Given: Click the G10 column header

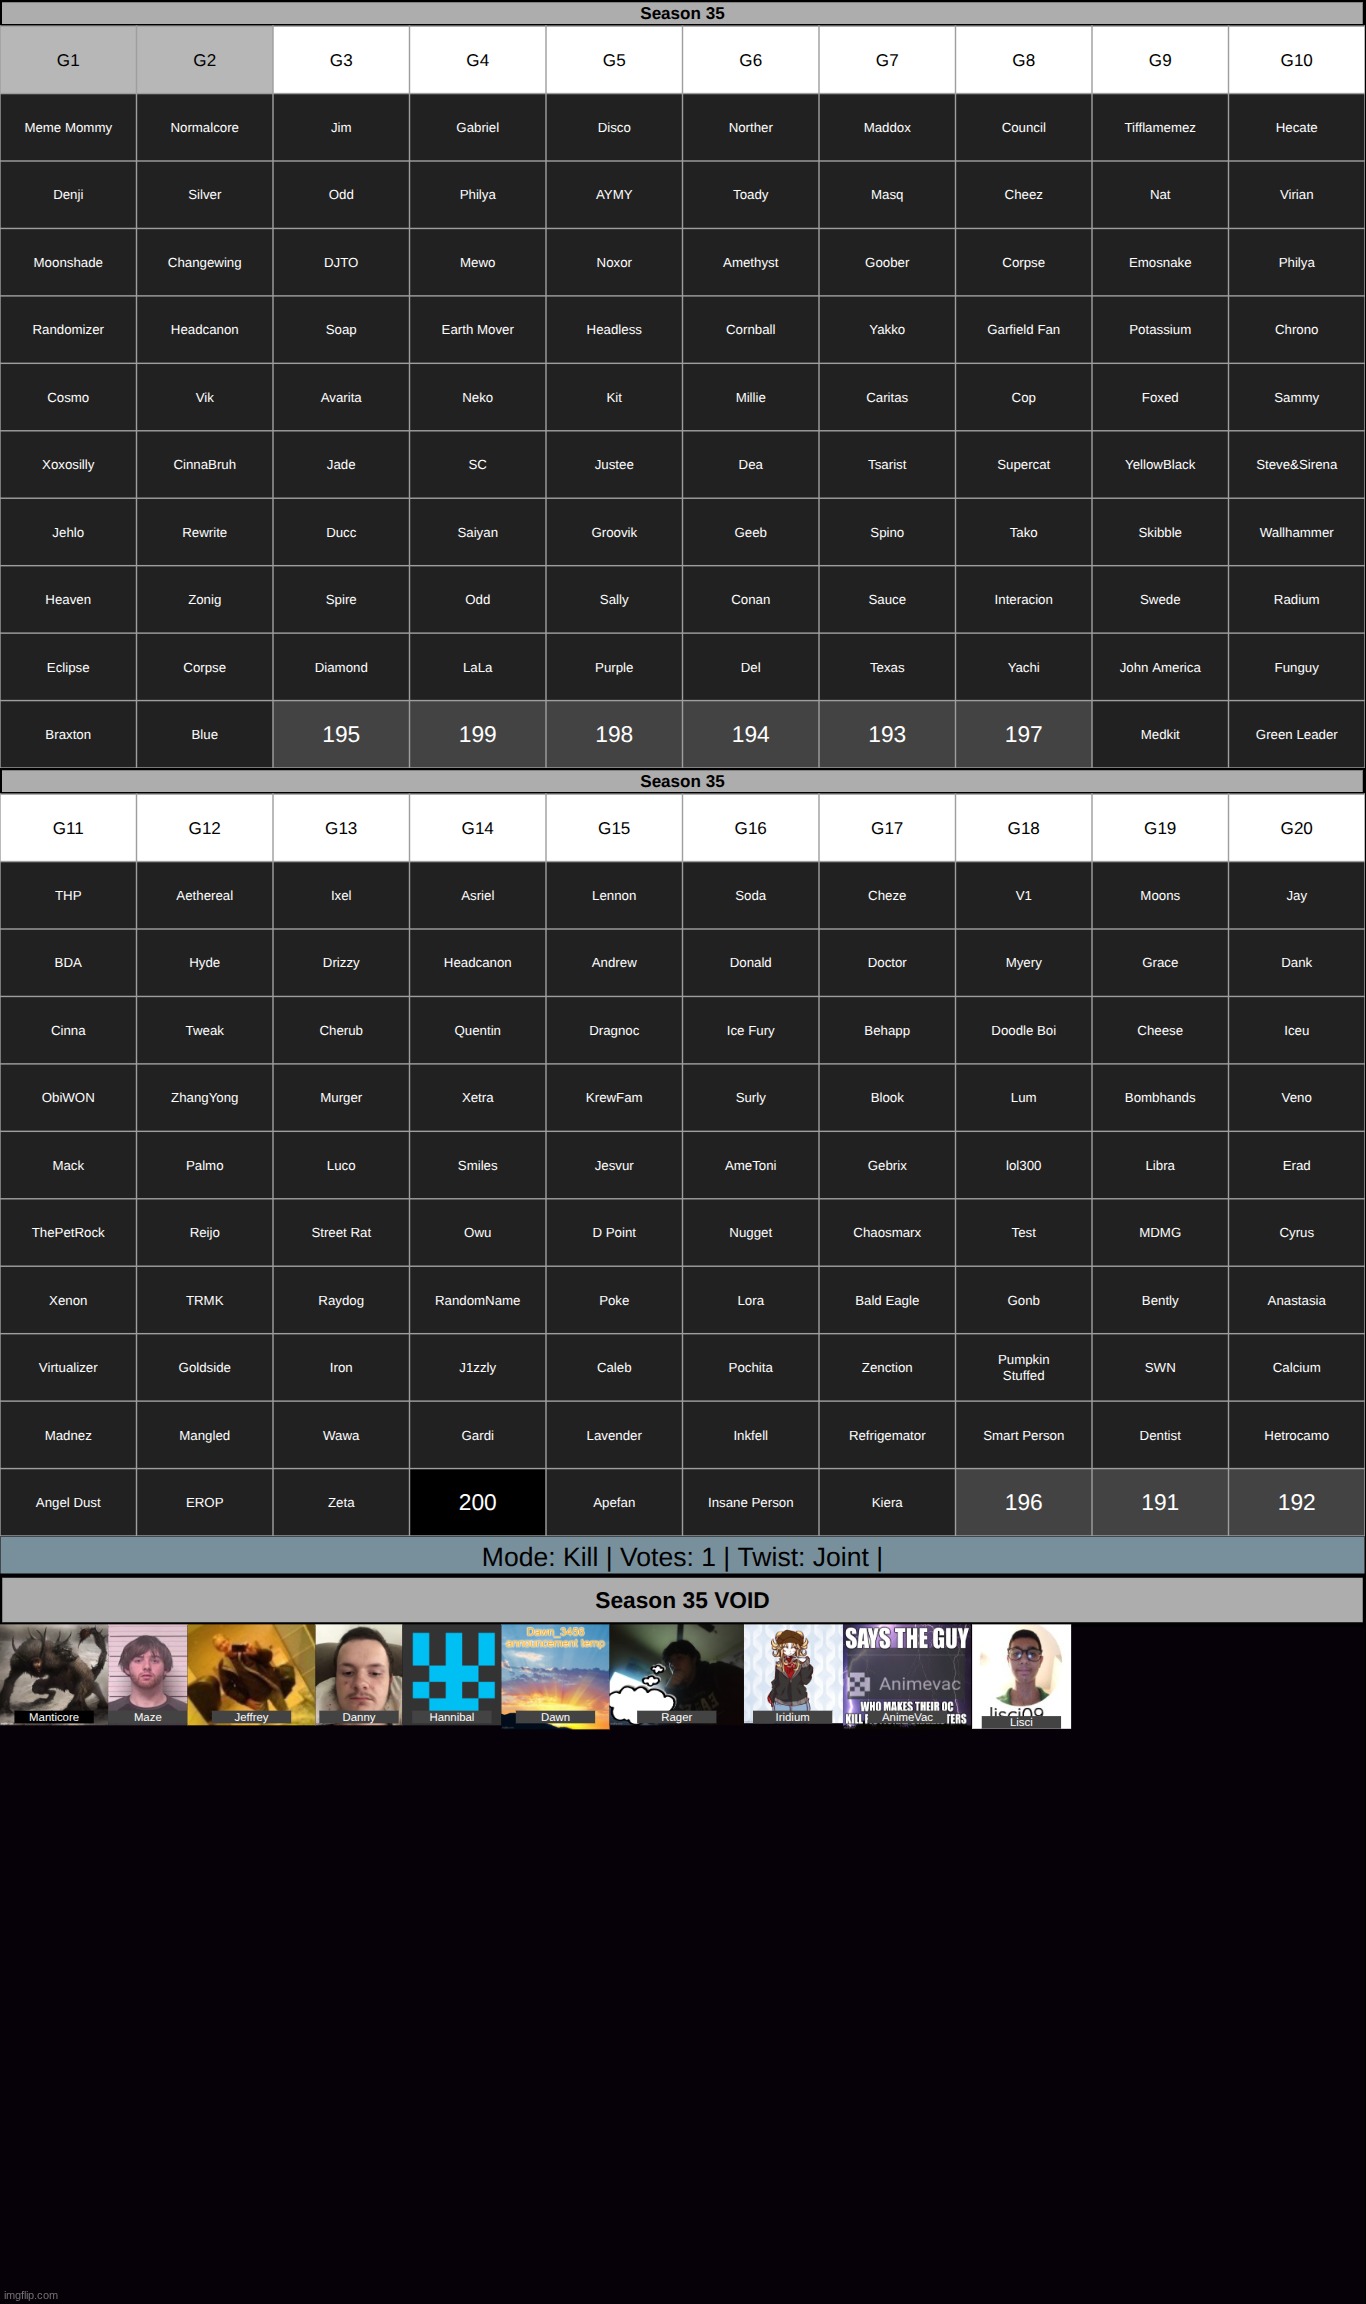Looking at the screenshot, I should [1296, 60].
